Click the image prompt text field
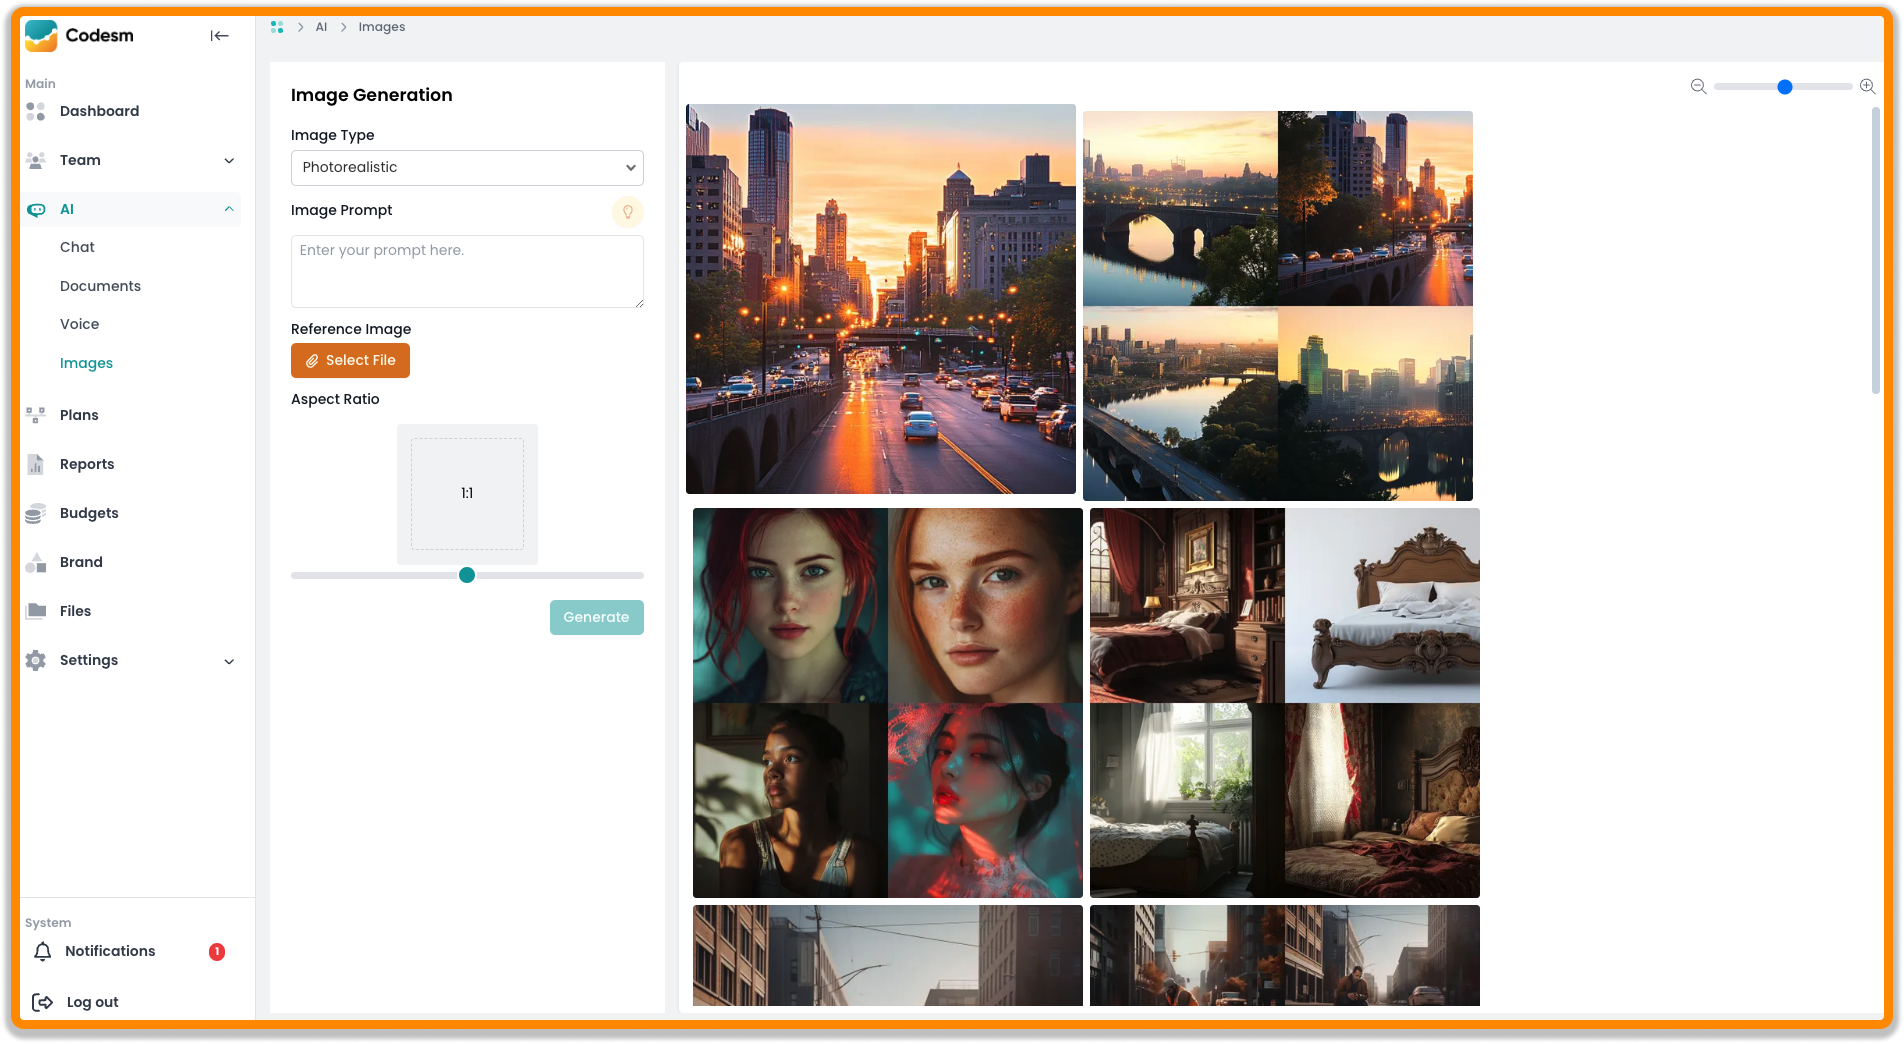1904x1044 pixels. point(466,271)
